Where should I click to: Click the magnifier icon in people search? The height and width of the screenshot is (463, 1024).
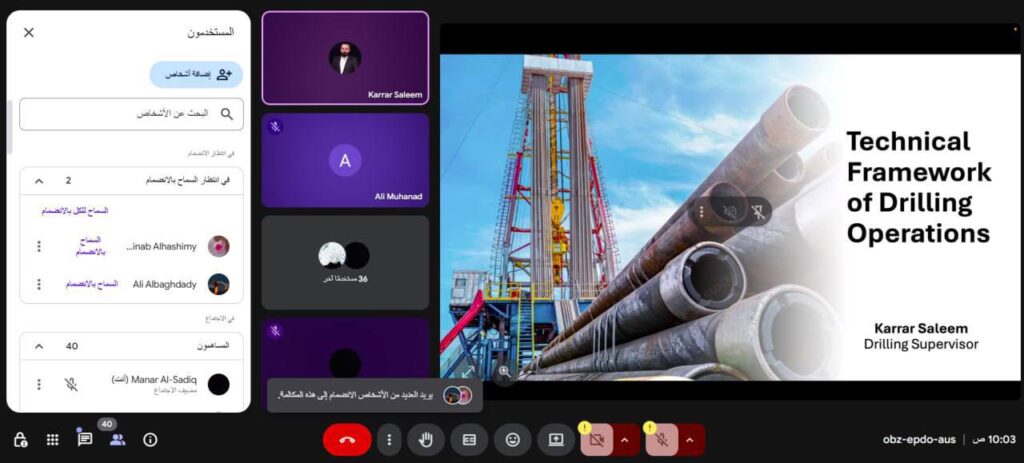coord(227,114)
